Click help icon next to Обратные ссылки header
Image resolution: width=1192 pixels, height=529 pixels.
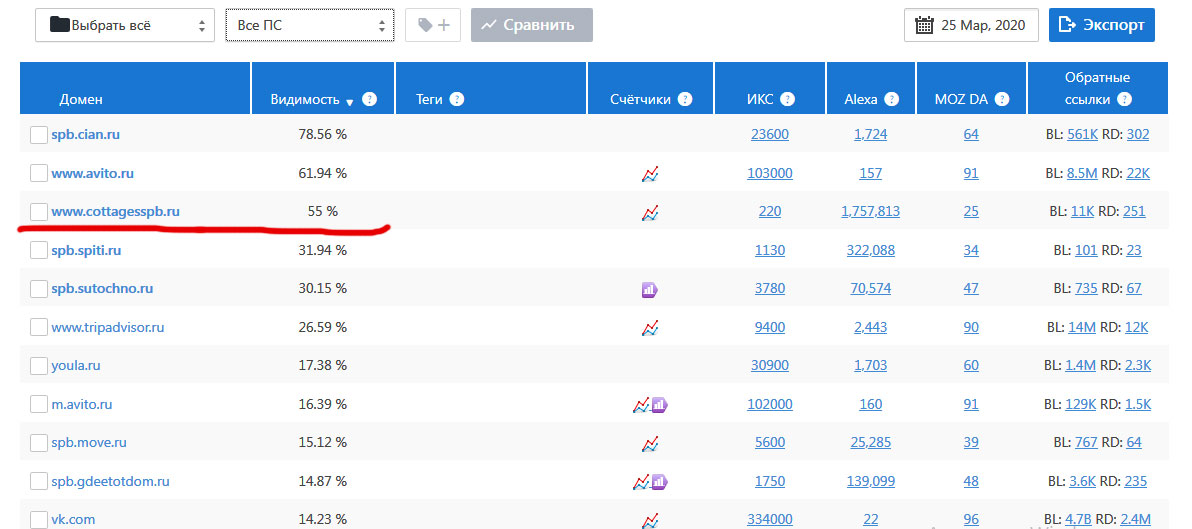pyautogui.click(x=1124, y=99)
